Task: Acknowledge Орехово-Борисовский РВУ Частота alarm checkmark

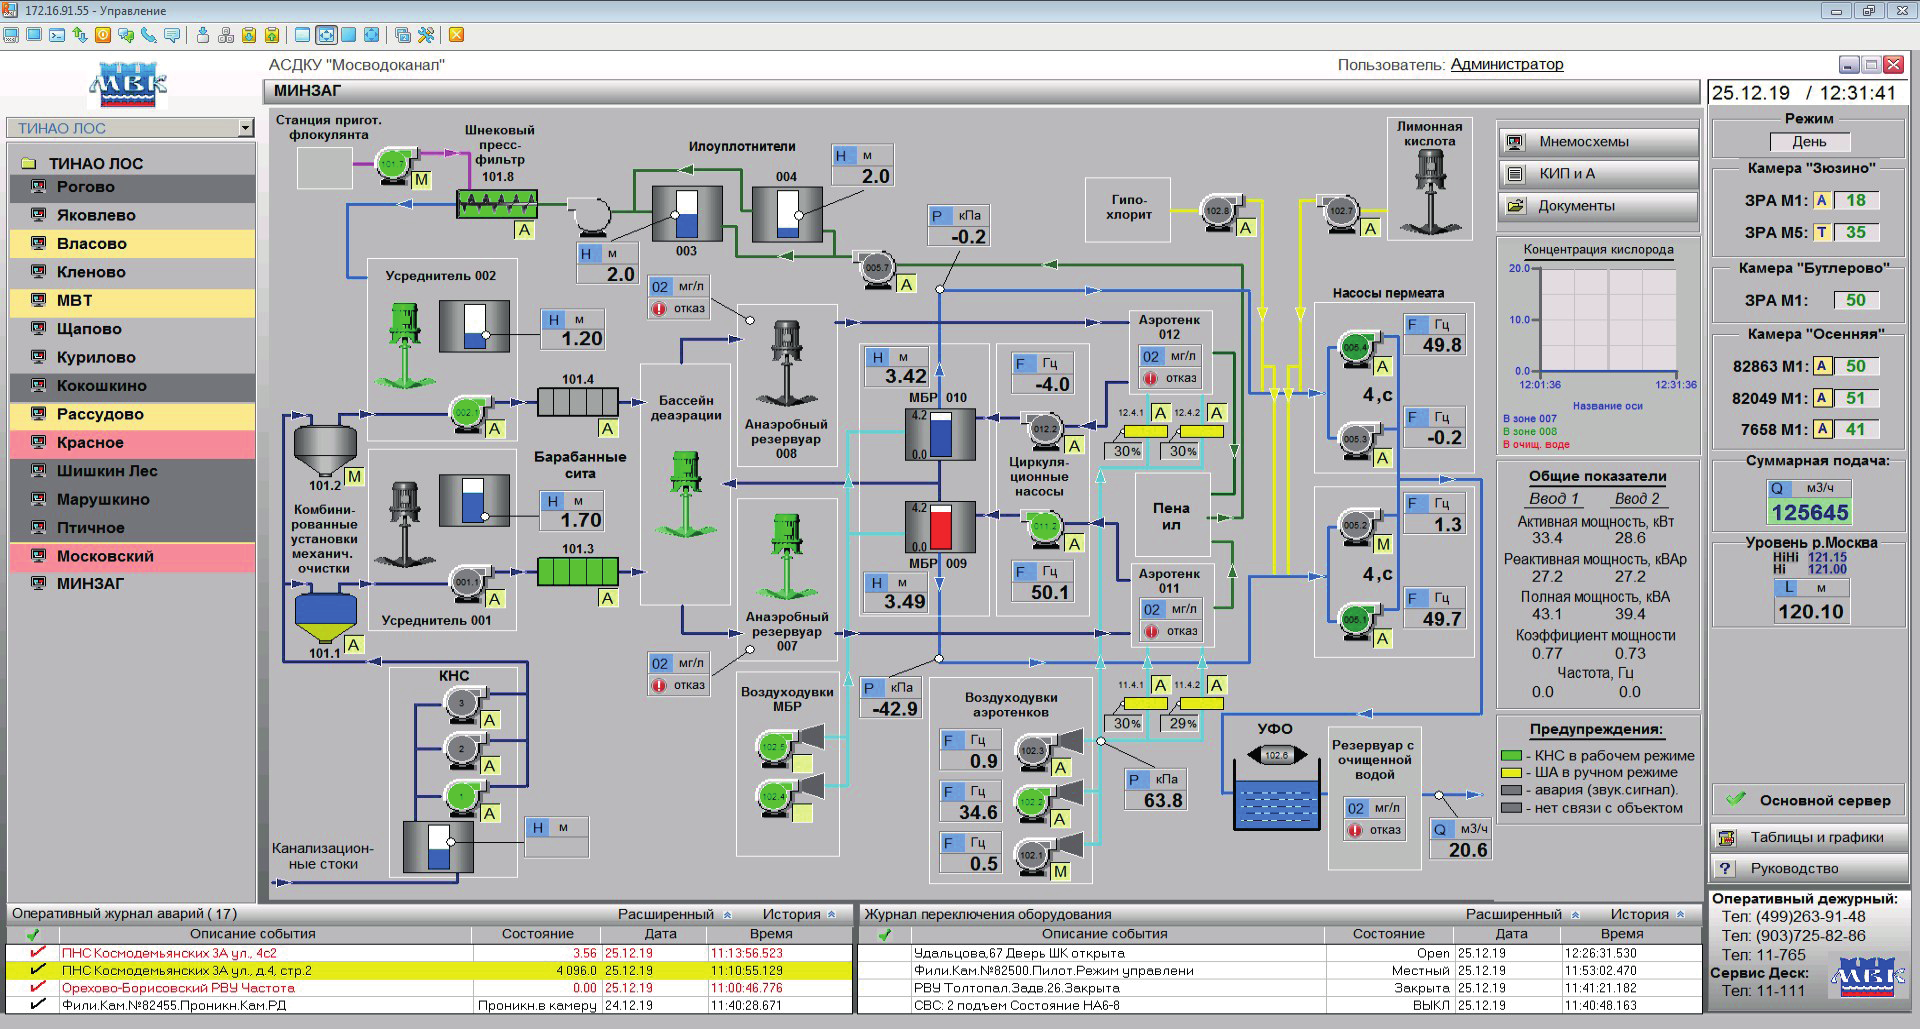Action: point(37,987)
